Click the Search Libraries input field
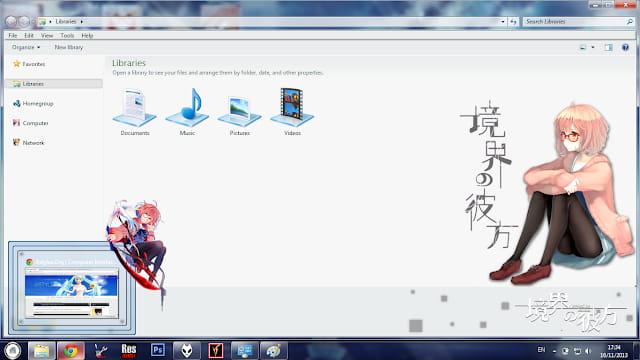640x360 pixels. click(575, 22)
